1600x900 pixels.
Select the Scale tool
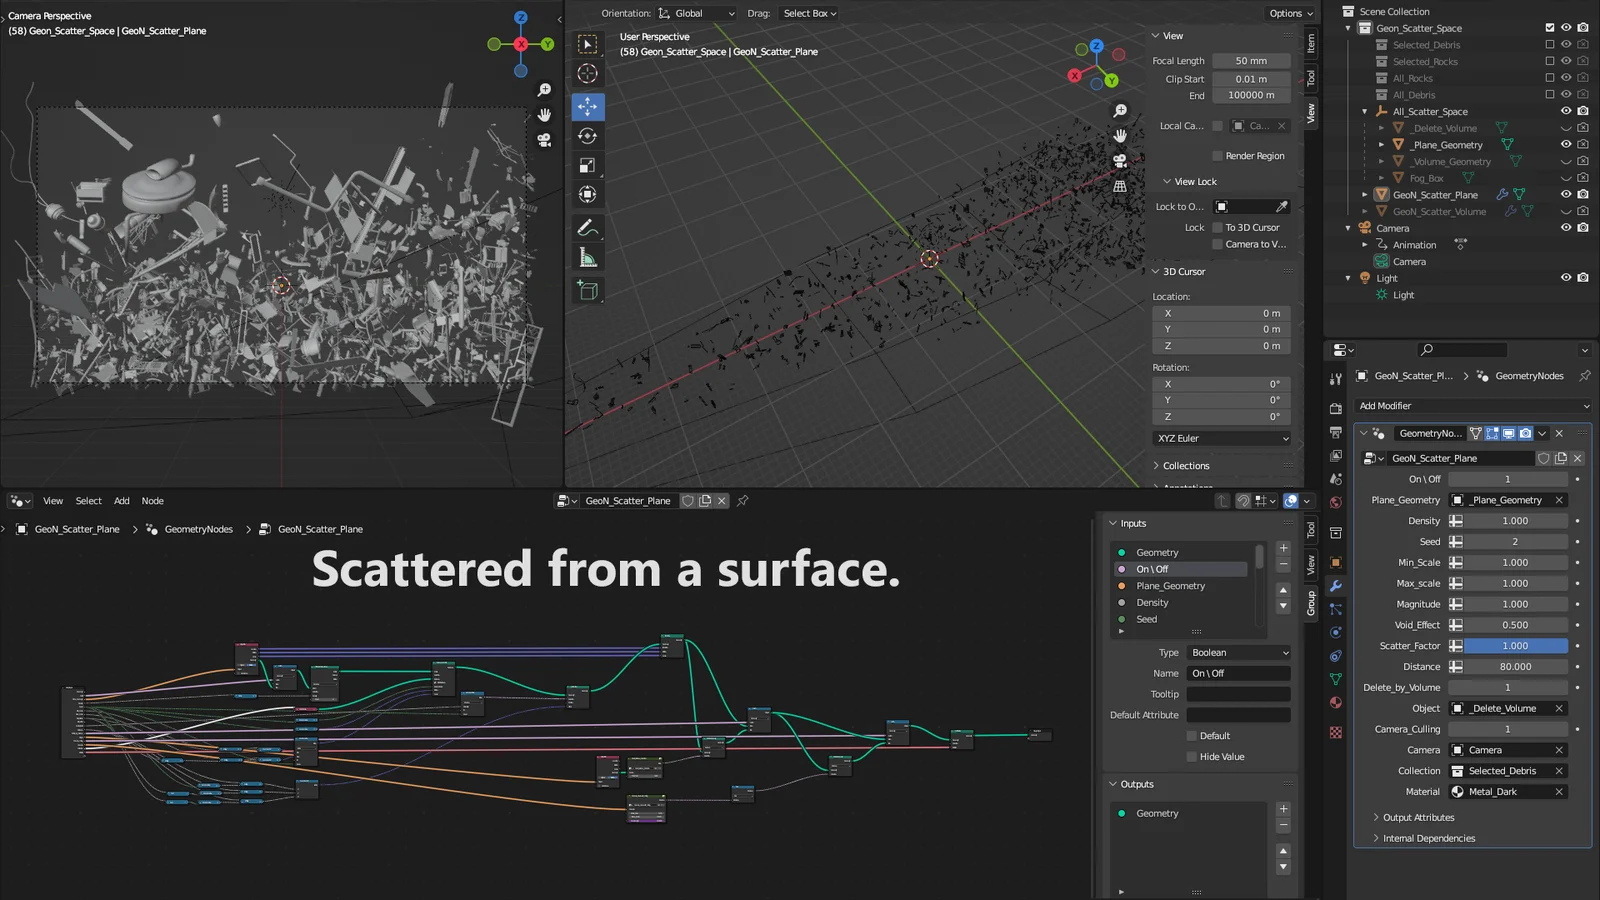[x=587, y=166]
